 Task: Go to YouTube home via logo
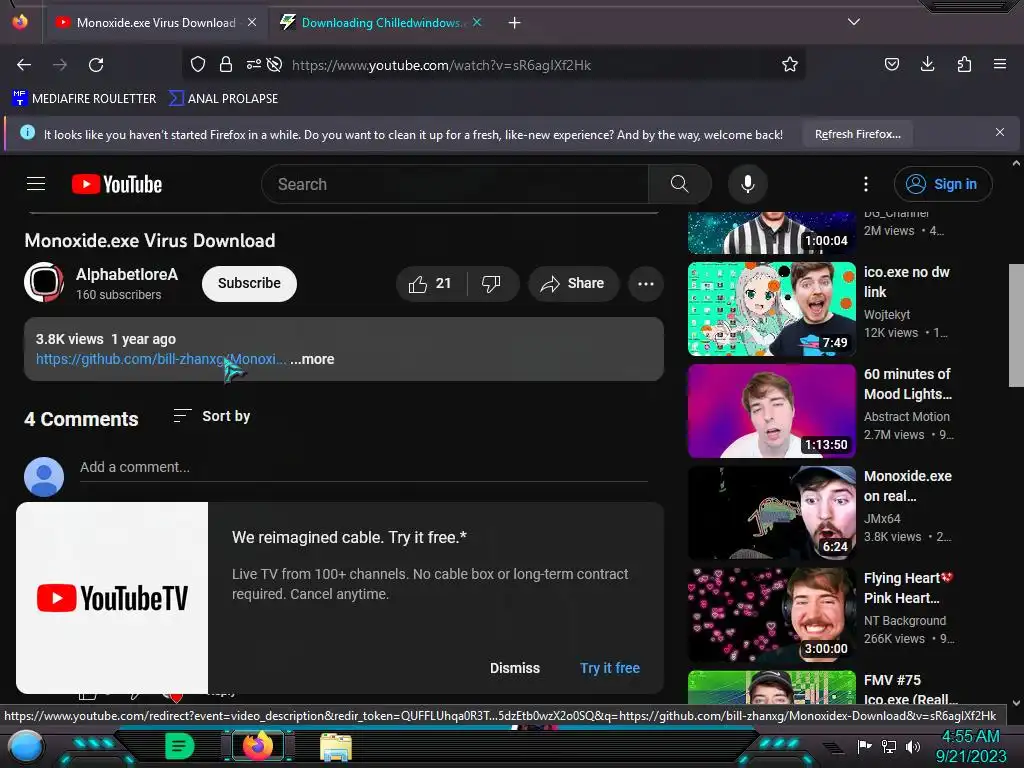tap(117, 184)
